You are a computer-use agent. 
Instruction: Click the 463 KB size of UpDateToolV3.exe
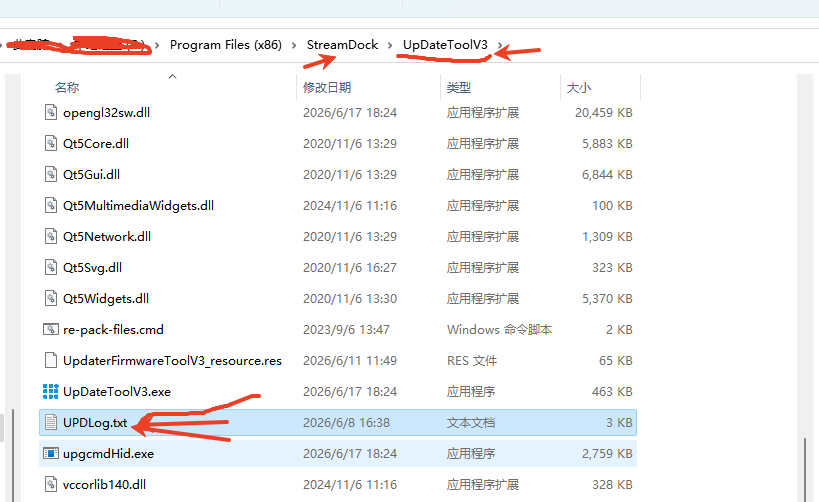[x=612, y=392]
